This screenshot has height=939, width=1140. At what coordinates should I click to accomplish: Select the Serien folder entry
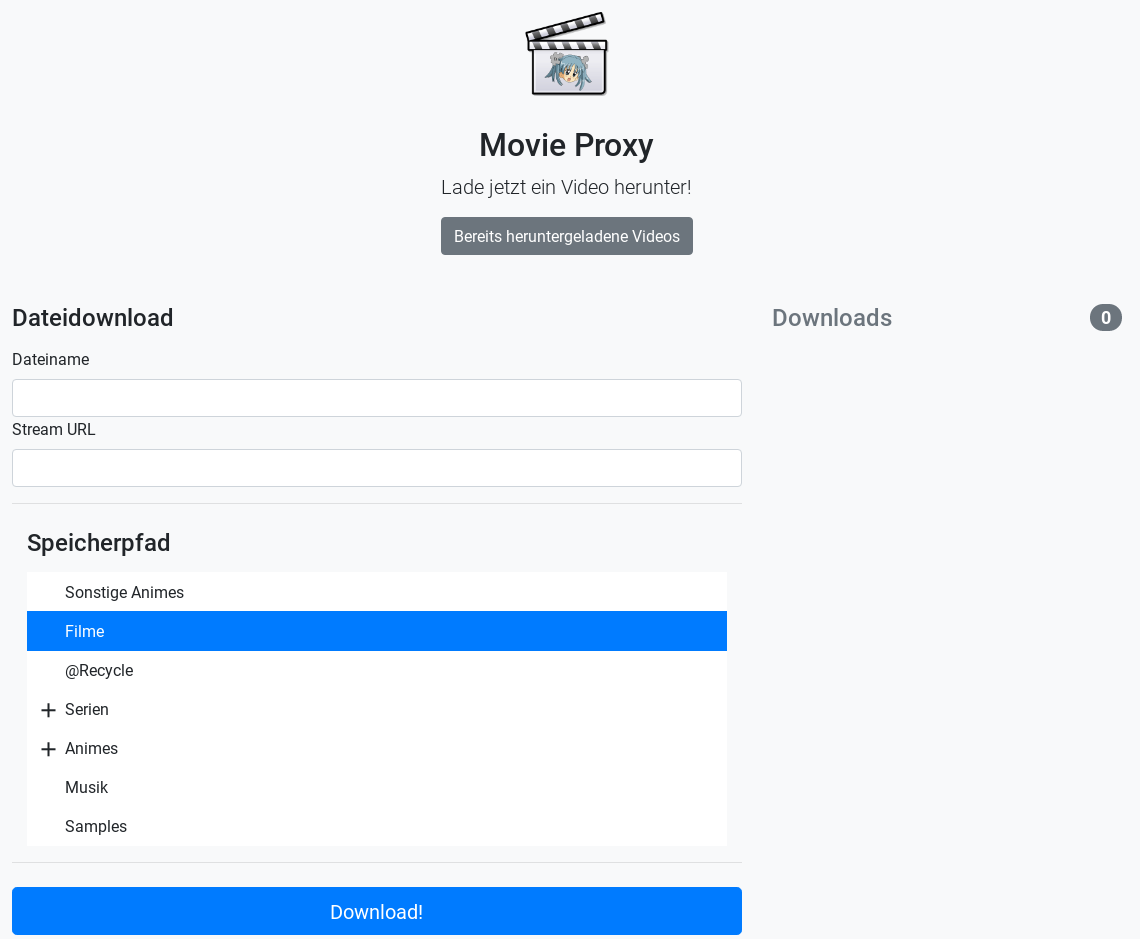(x=377, y=710)
